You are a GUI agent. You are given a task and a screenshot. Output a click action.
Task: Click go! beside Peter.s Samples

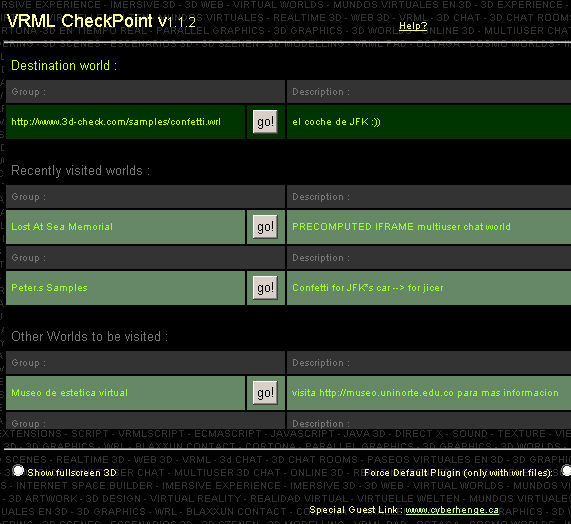[265, 288]
